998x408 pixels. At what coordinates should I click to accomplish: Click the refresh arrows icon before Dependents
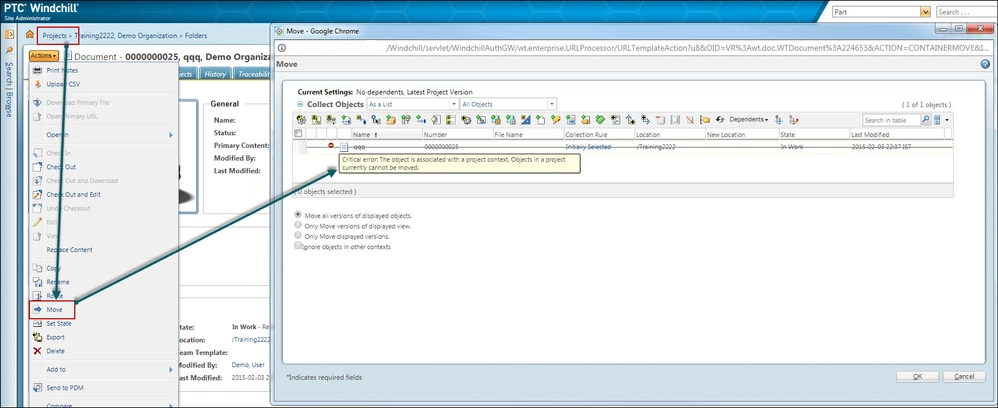[720, 119]
